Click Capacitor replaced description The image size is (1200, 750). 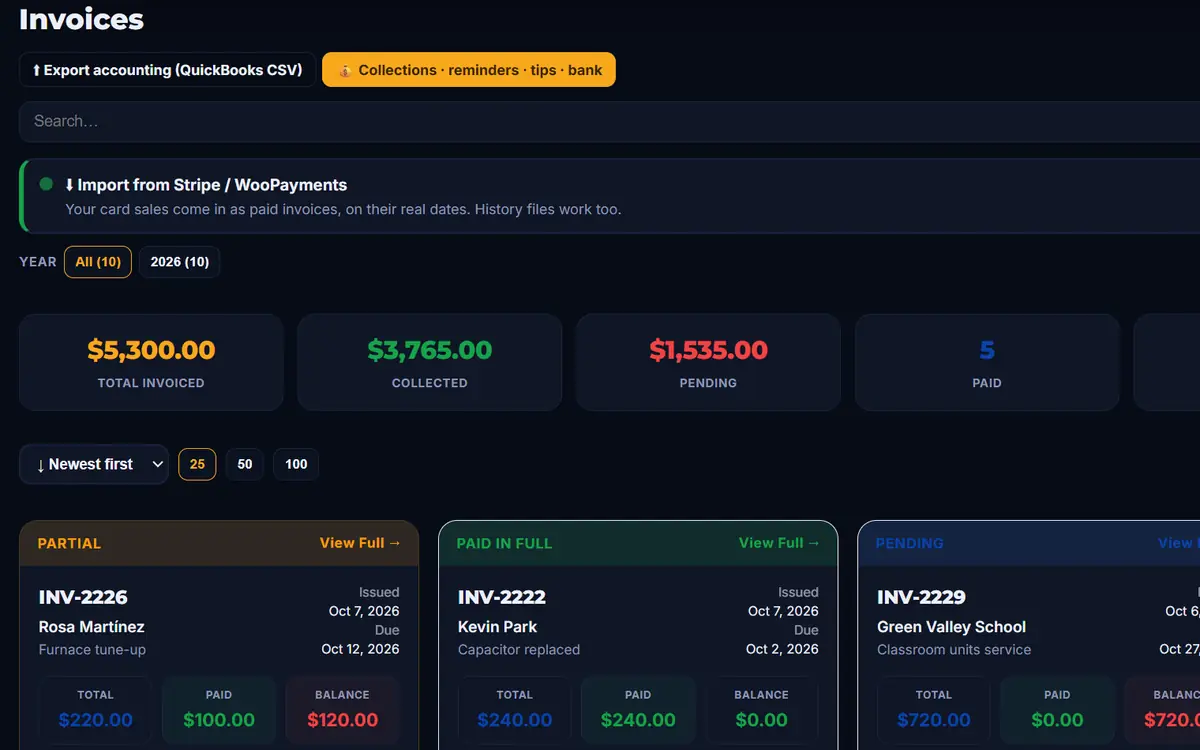519,650
